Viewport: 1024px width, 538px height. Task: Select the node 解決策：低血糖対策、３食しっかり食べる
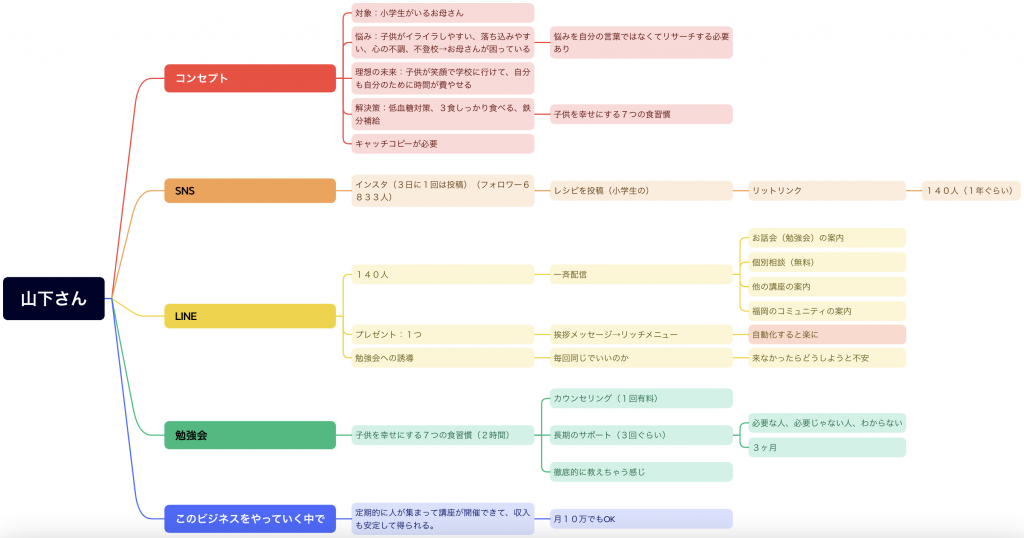click(443, 114)
